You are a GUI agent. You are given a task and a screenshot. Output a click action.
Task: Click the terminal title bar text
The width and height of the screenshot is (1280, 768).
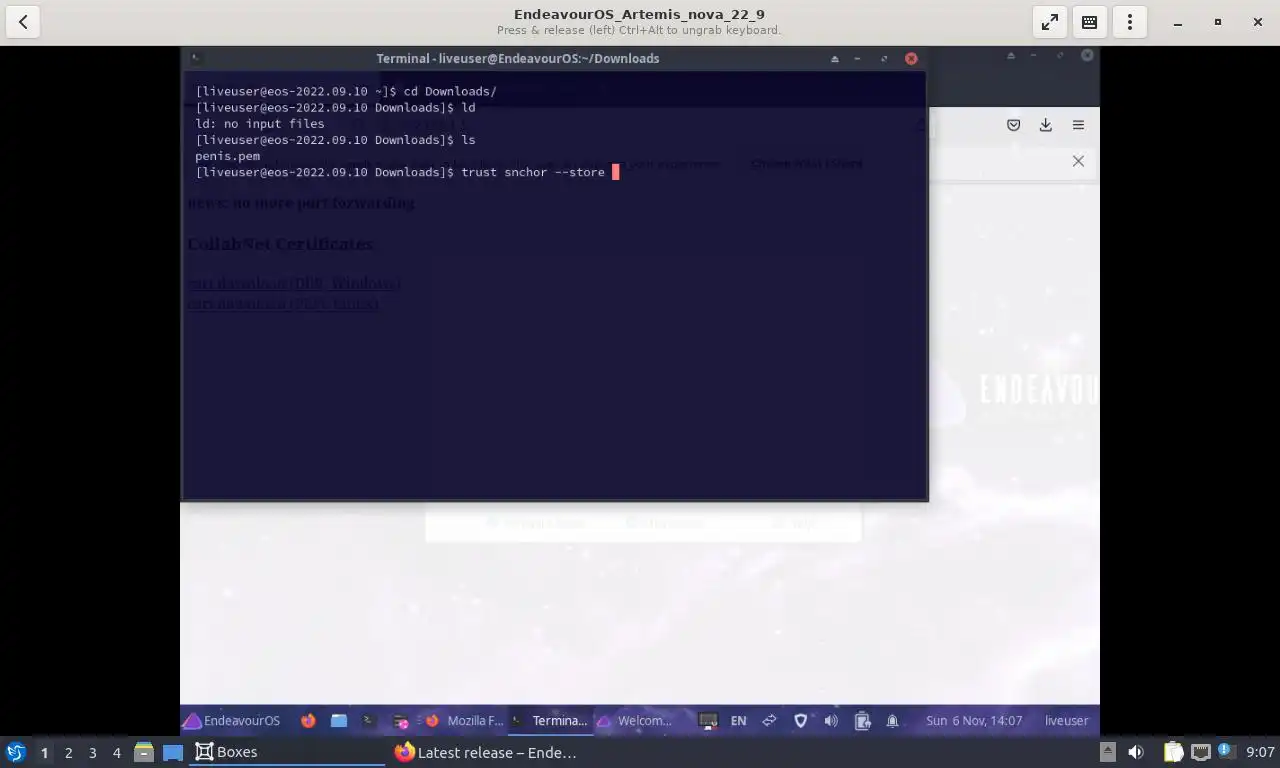click(x=518, y=58)
